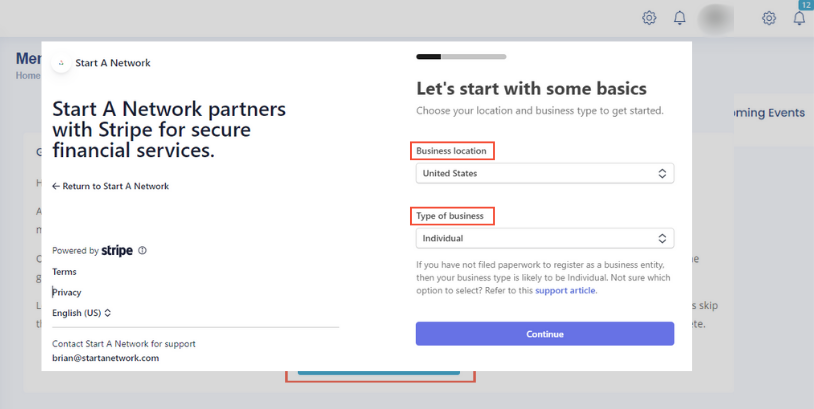Click the notification bell with 12 badge

pyautogui.click(x=799, y=17)
